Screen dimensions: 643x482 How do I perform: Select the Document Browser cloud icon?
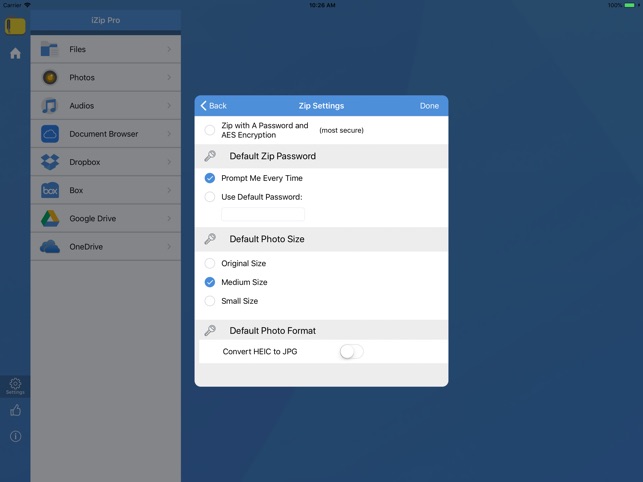(x=50, y=134)
